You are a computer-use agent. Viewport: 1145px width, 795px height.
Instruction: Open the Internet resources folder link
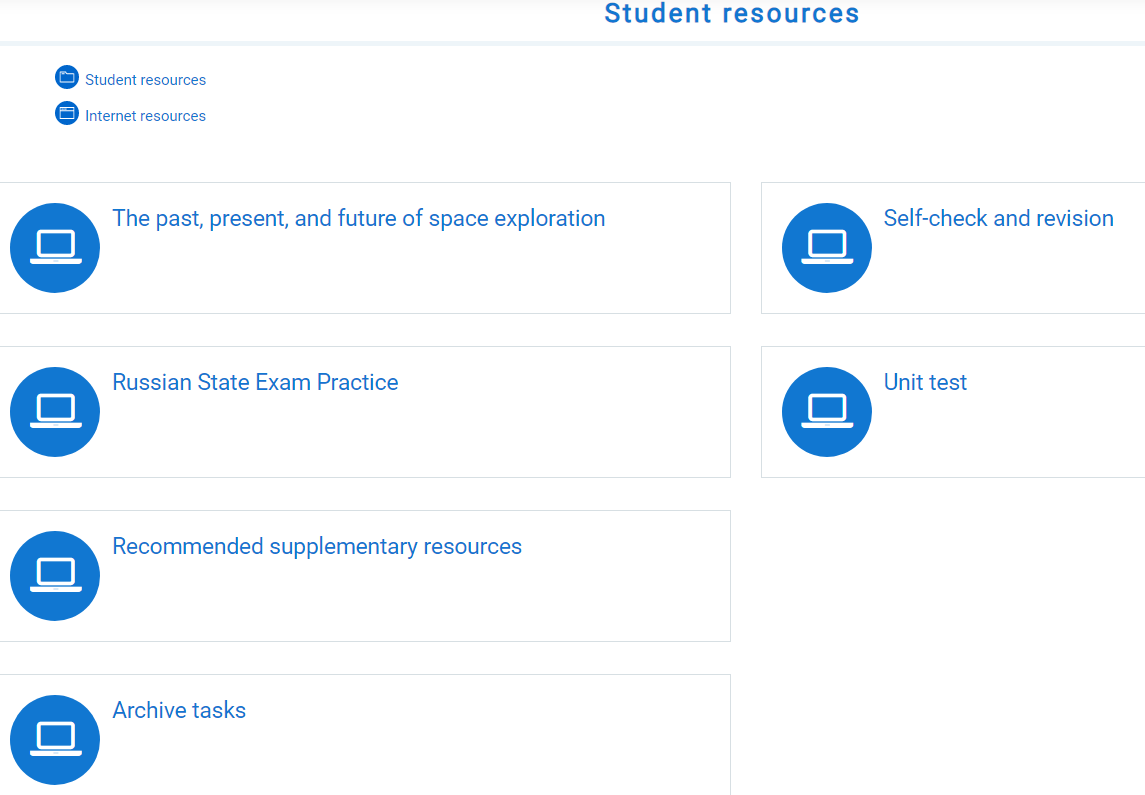(145, 115)
